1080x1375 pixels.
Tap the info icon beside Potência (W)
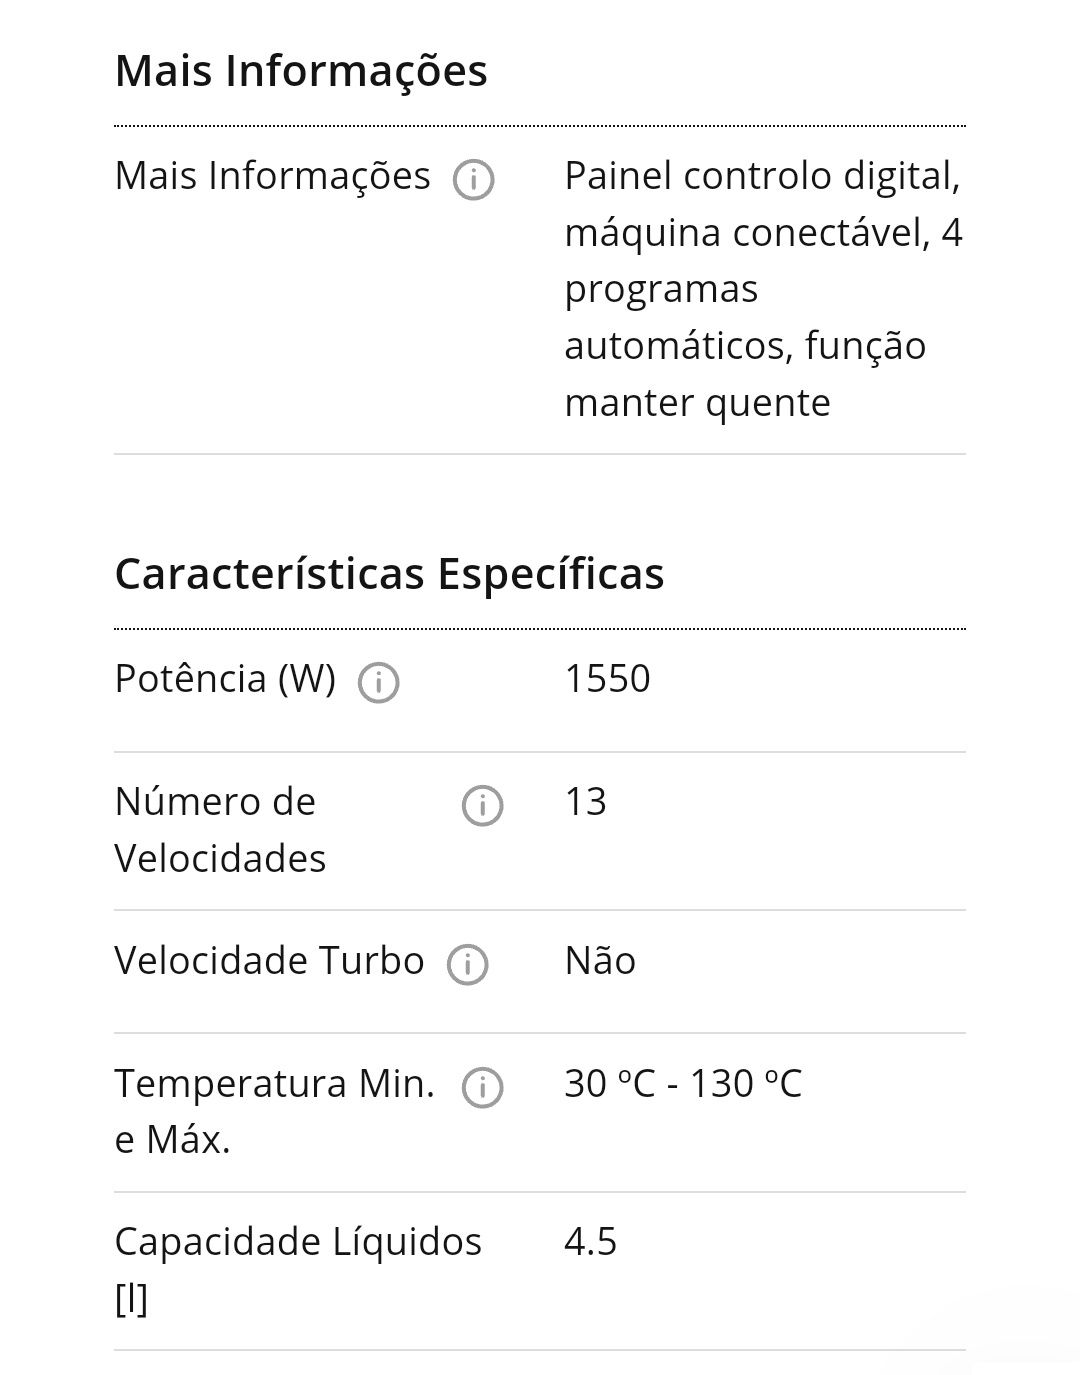379,683
